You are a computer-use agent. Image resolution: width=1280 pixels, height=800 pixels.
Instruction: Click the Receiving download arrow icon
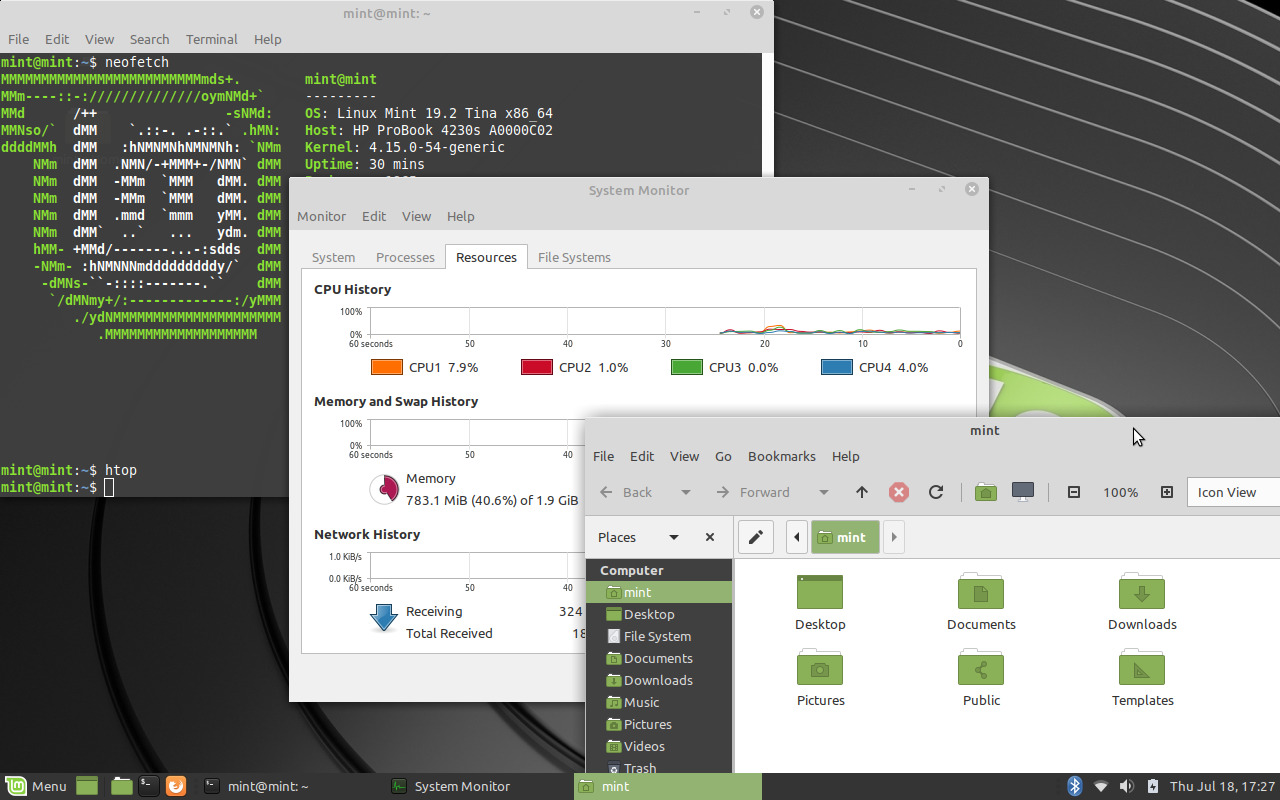[x=384, y=618]
